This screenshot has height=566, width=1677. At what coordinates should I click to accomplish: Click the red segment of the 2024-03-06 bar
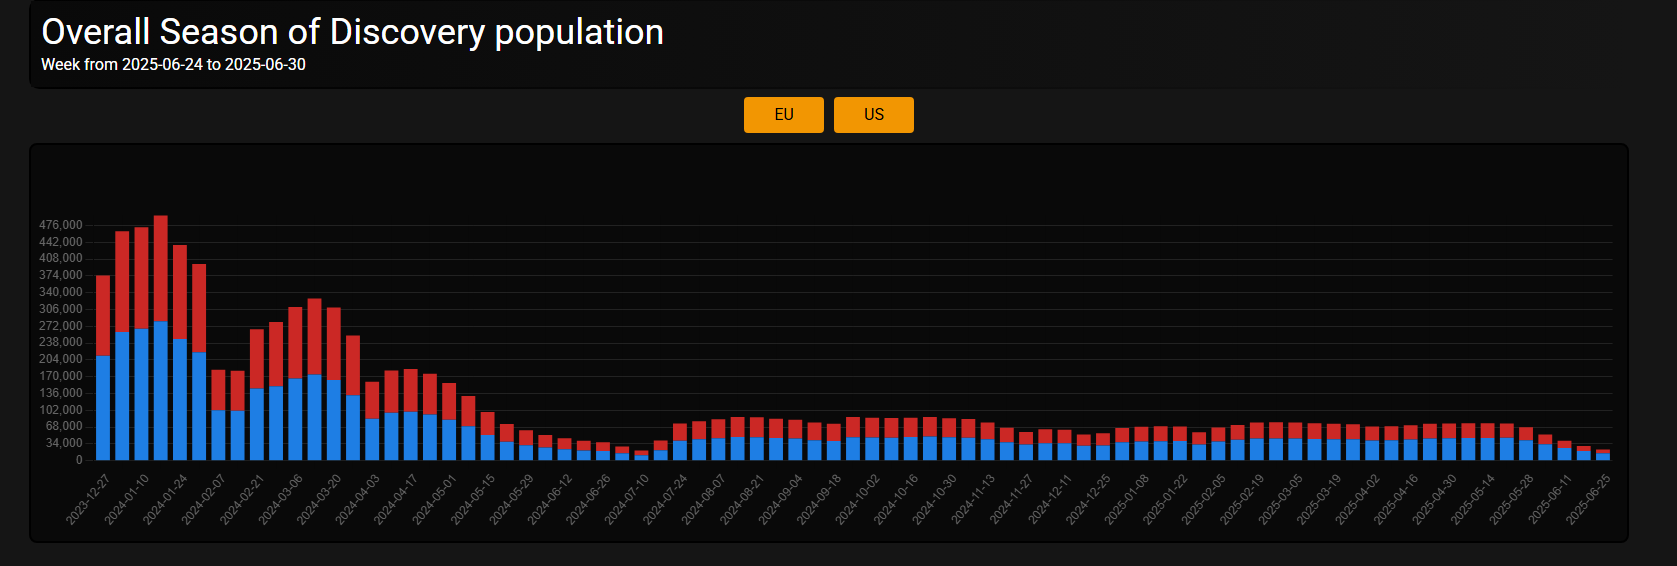[x=295, y=343]
